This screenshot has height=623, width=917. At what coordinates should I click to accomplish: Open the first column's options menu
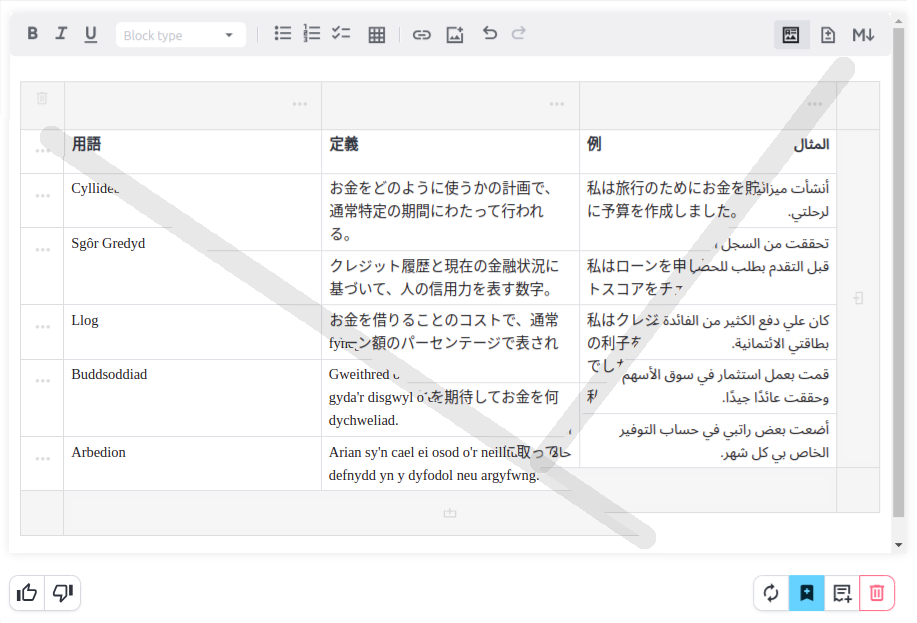(x=300, y=104)
